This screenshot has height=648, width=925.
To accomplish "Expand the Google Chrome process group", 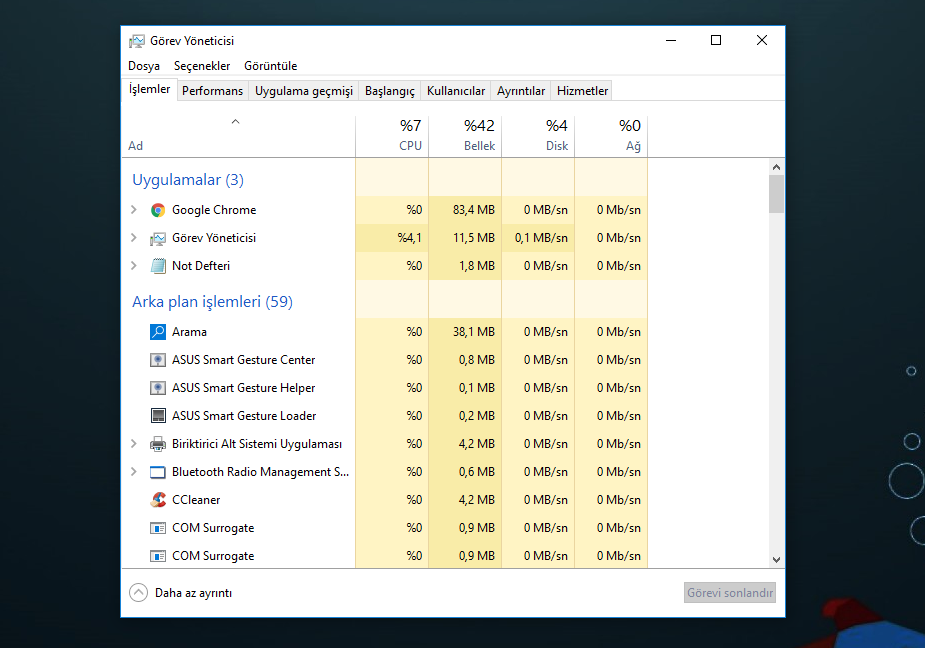I will pyautogui.click(x=134, y=210).
